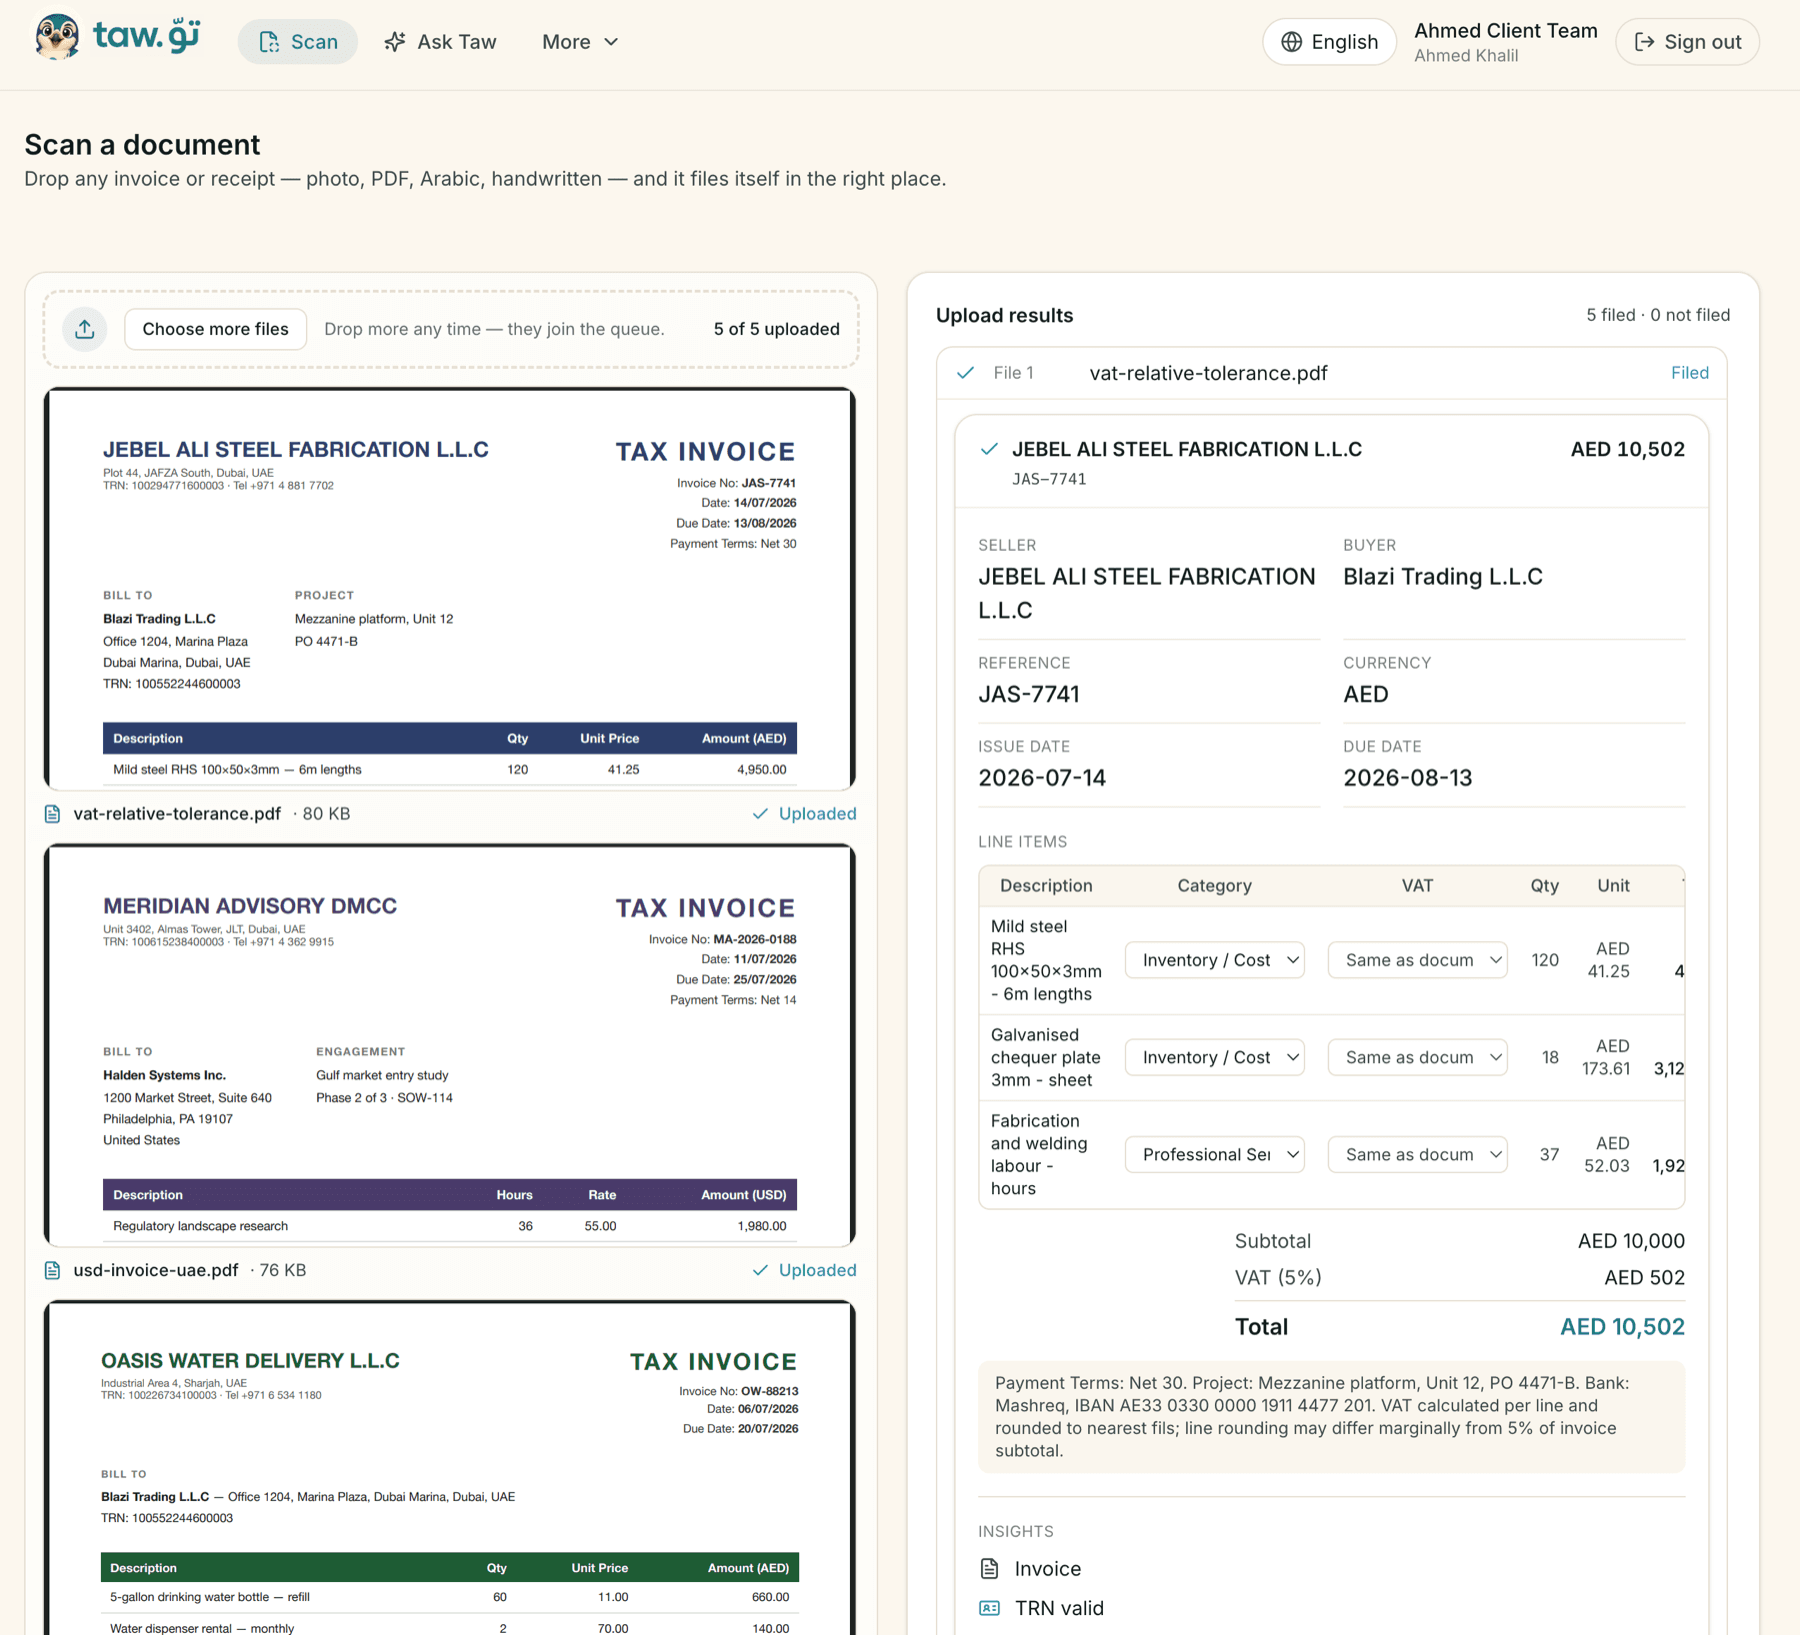Select the due date 2026-08-13

[1407, 778]
